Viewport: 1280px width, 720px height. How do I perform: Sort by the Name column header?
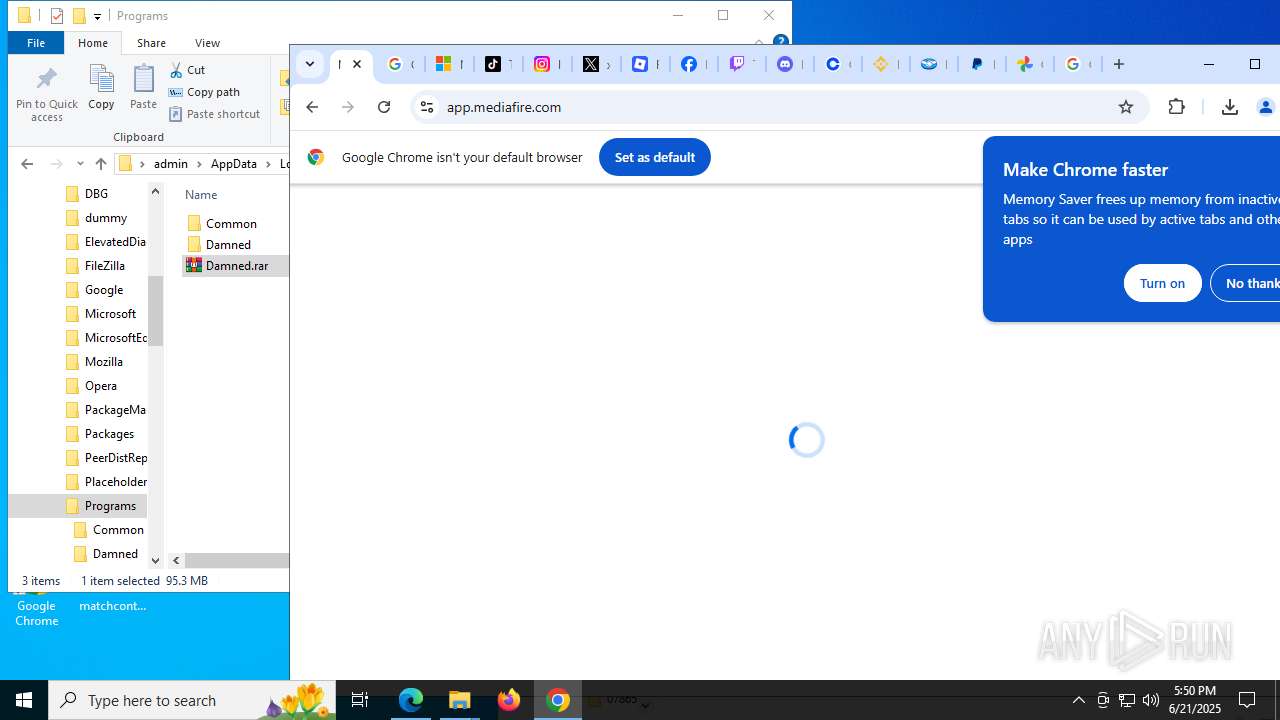(x=201, y=195)
